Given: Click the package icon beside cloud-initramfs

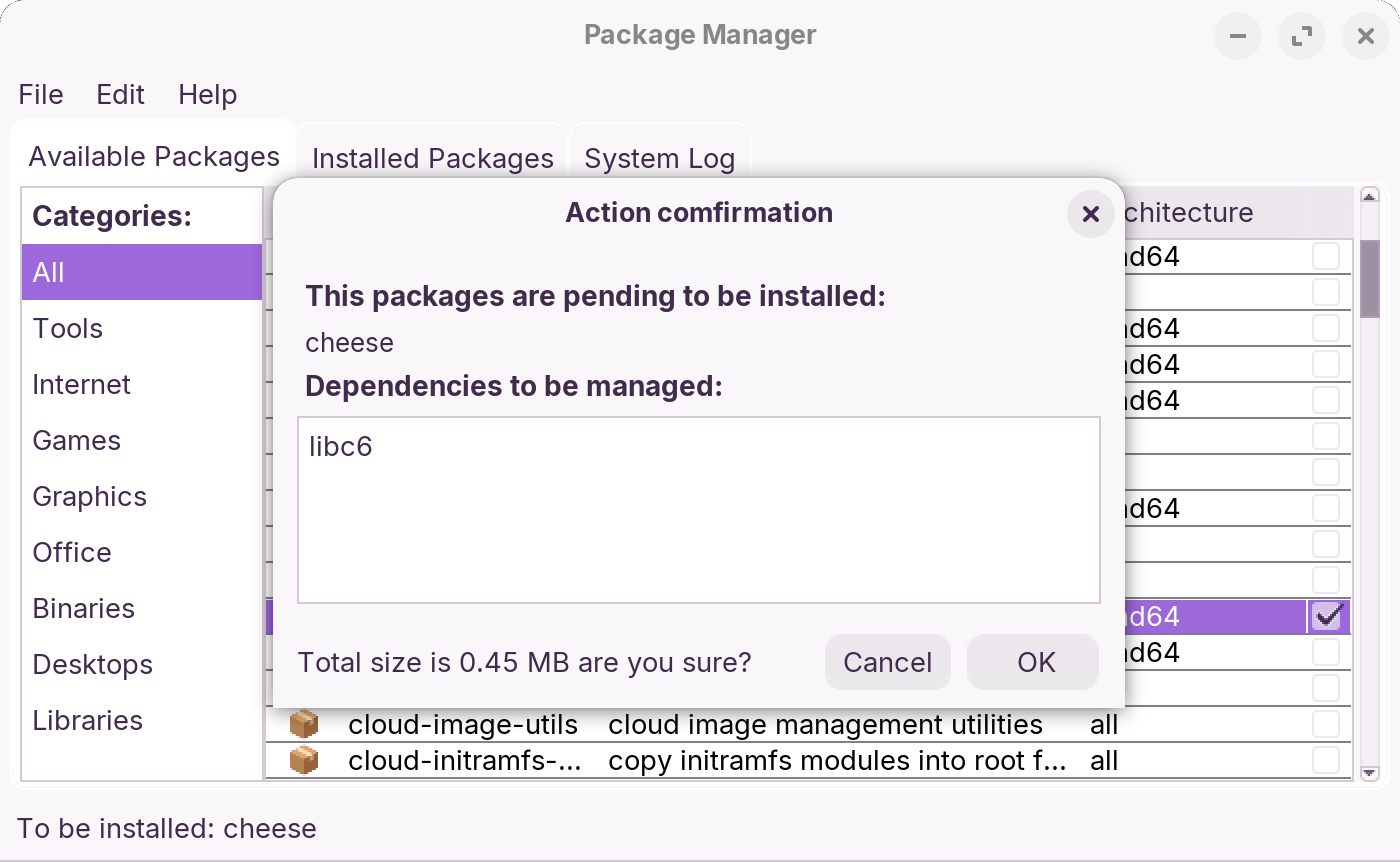Looking at the screenshot, I should tap(302, 760).
